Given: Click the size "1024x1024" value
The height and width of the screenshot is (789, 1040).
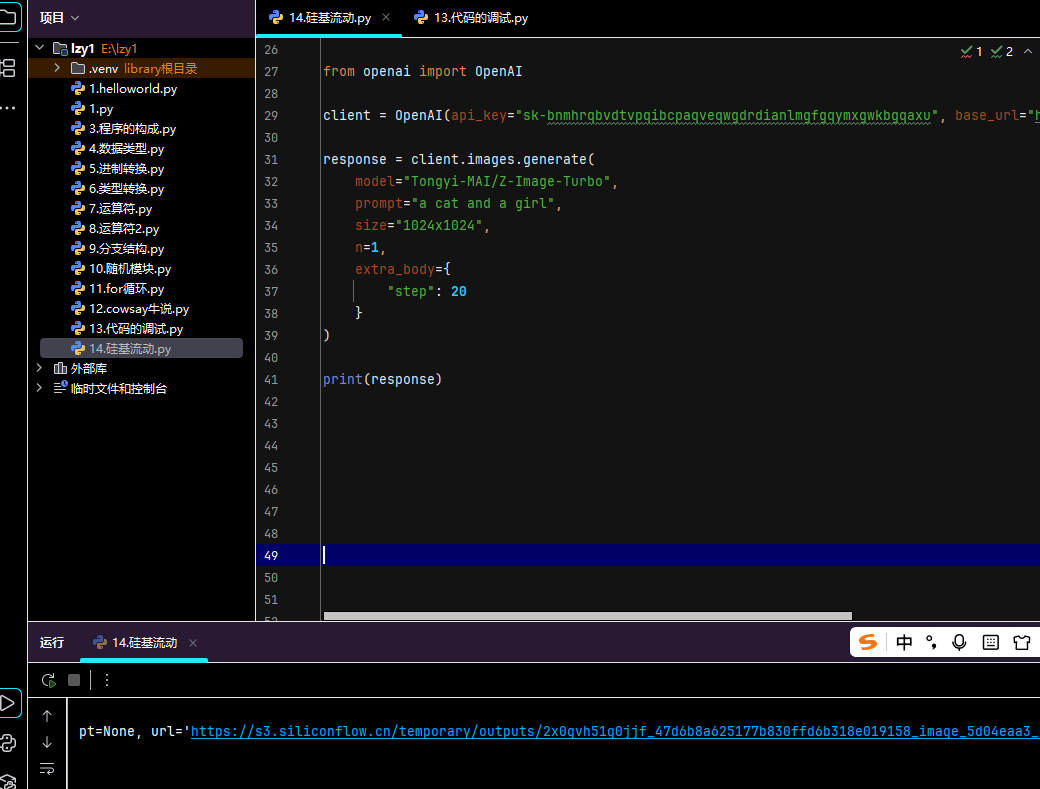Looking at the screenshot, I should point(438,225).
